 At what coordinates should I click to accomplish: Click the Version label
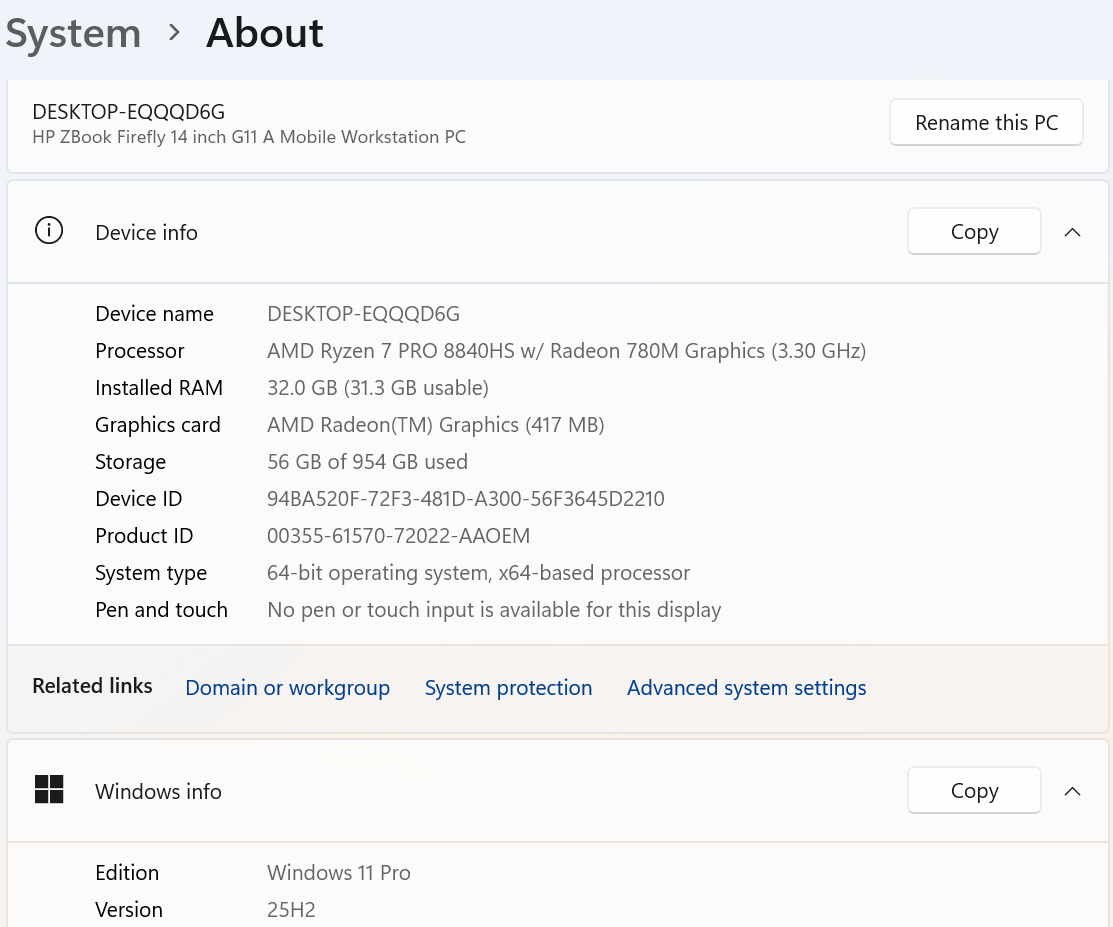click(128, 909)
